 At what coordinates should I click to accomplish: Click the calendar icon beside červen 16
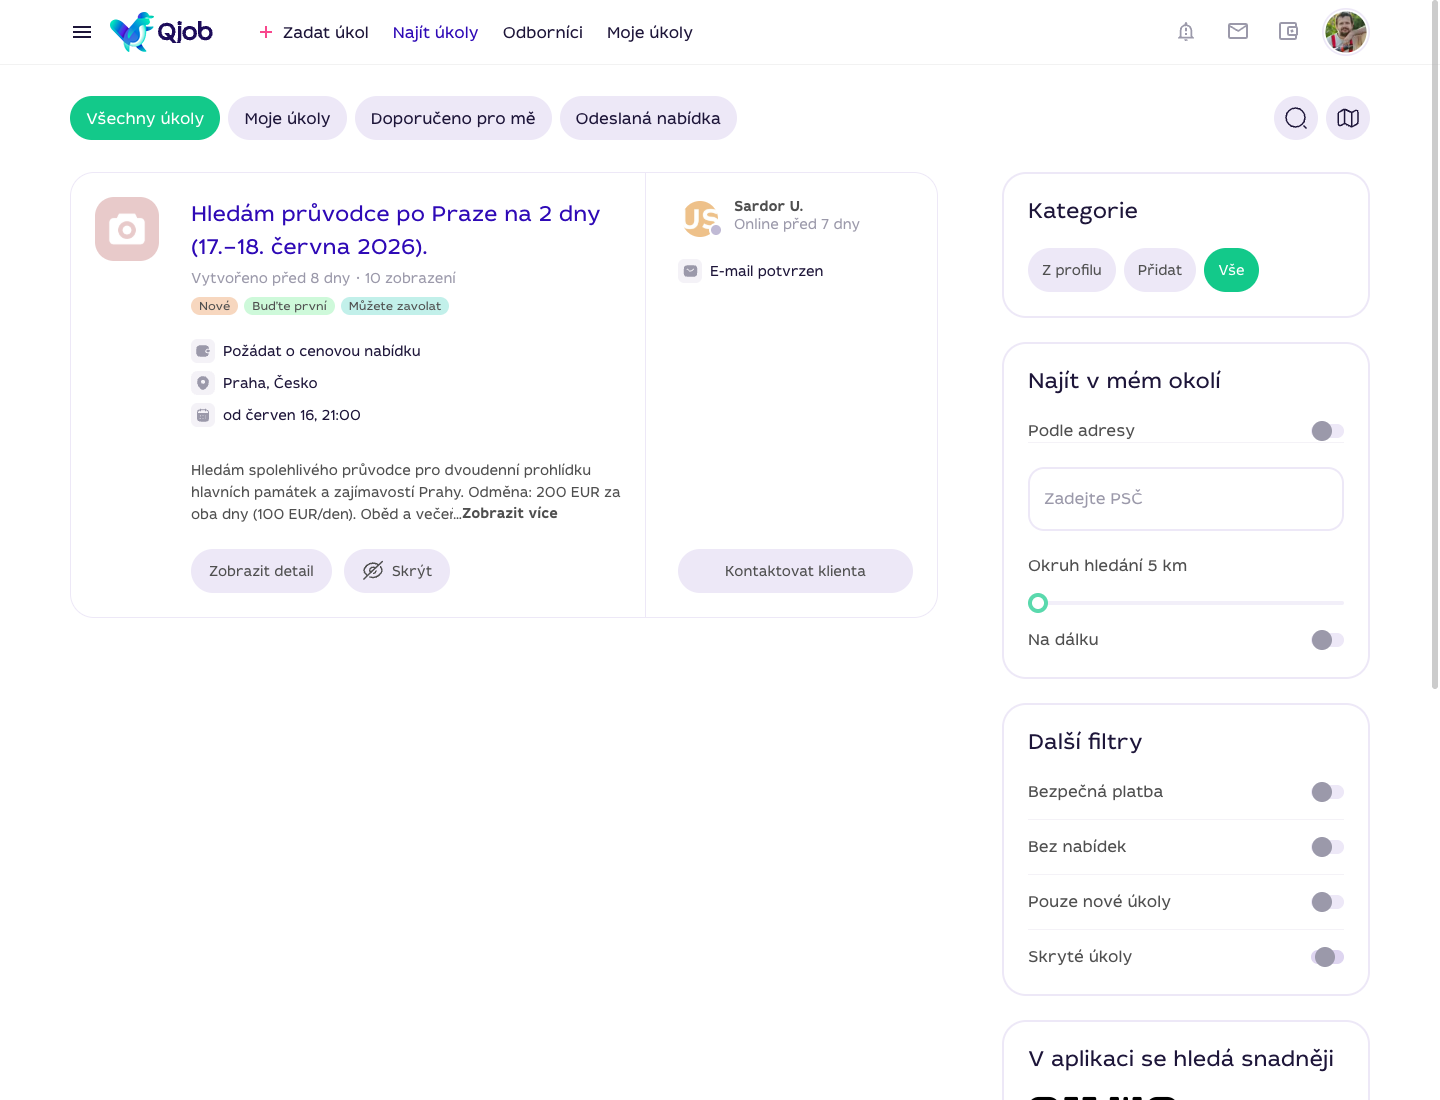[x=203, y=415]
